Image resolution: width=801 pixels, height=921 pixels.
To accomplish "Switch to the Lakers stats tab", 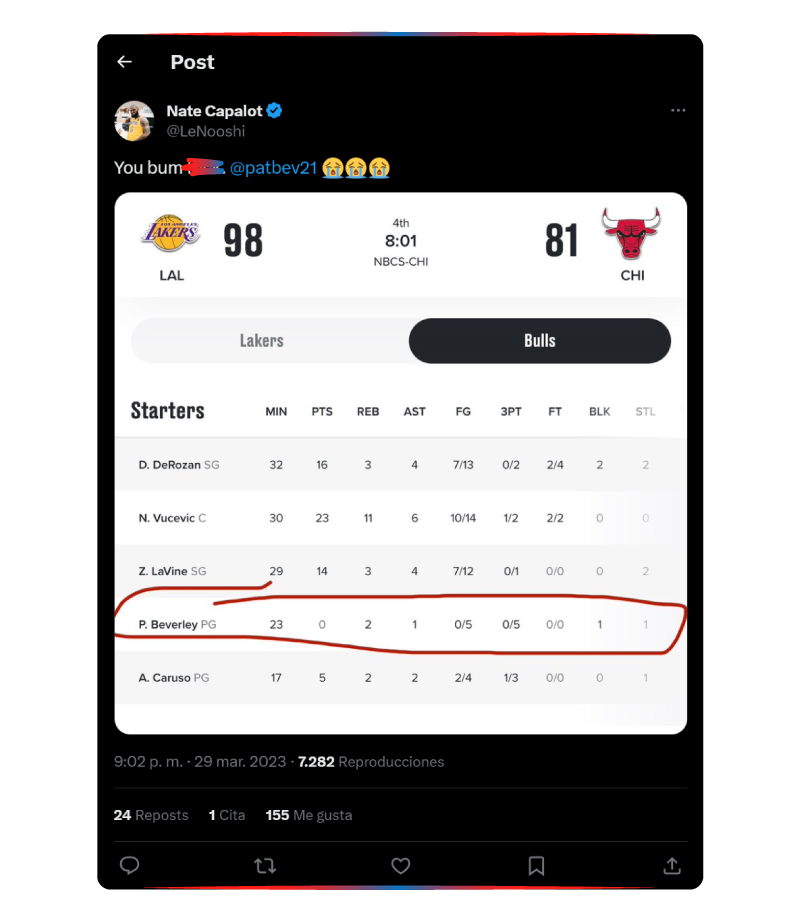I will [x=261, y=340].
